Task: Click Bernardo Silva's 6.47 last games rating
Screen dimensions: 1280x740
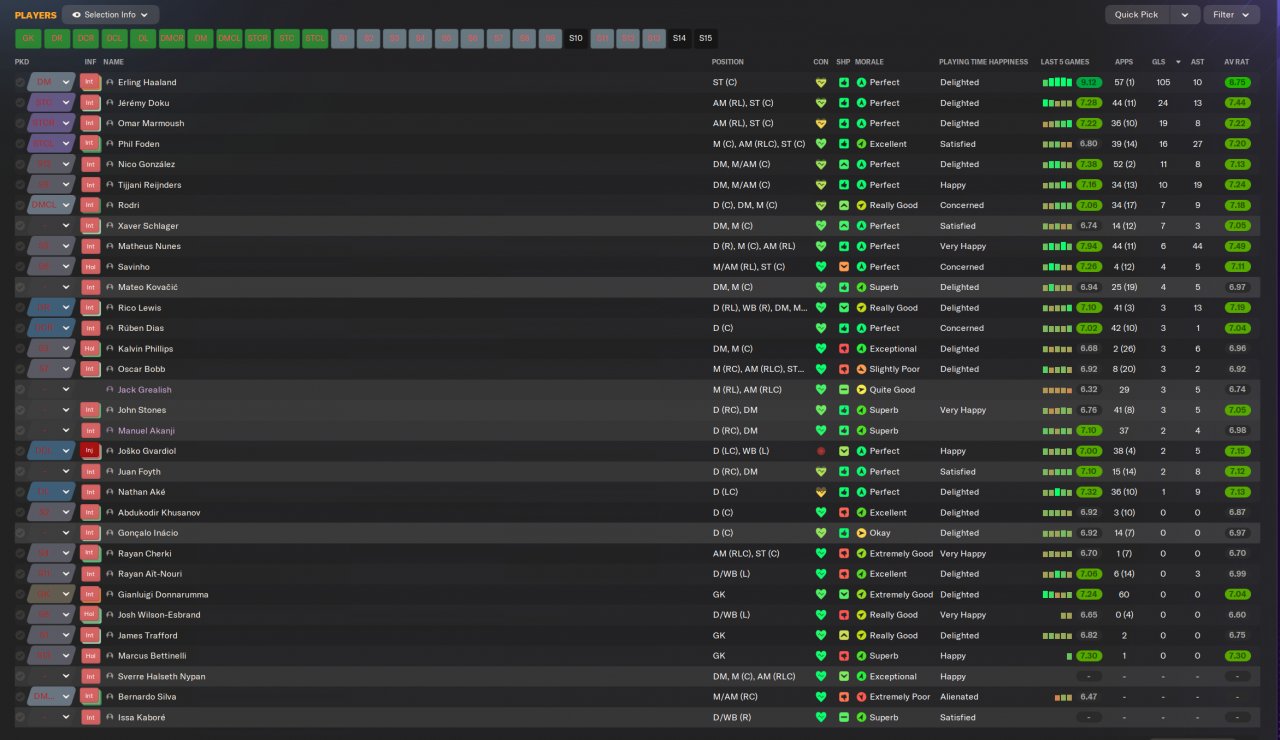Action: pos(1089,697)
